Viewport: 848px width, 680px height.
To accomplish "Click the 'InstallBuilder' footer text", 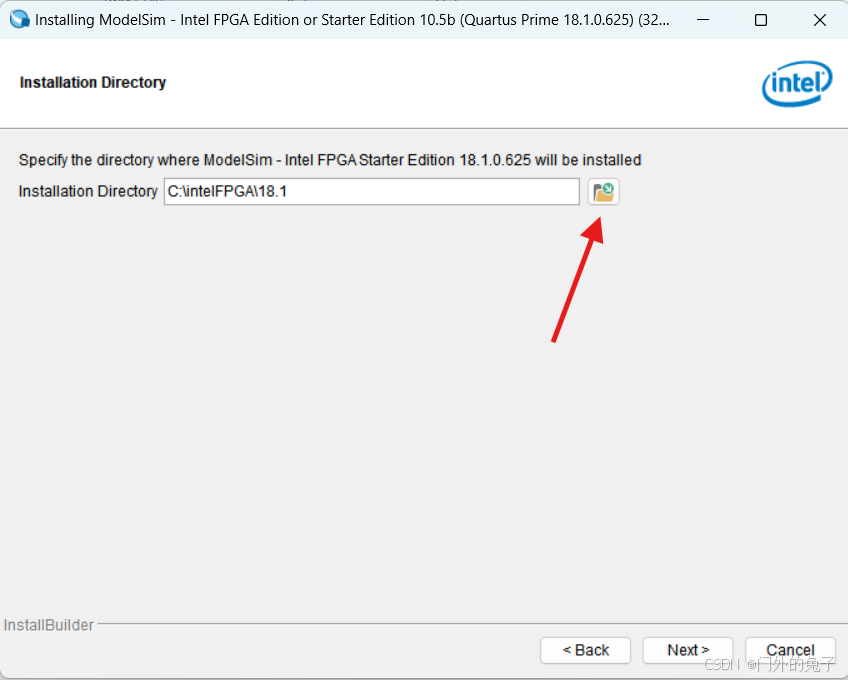I will coord(49,625).
